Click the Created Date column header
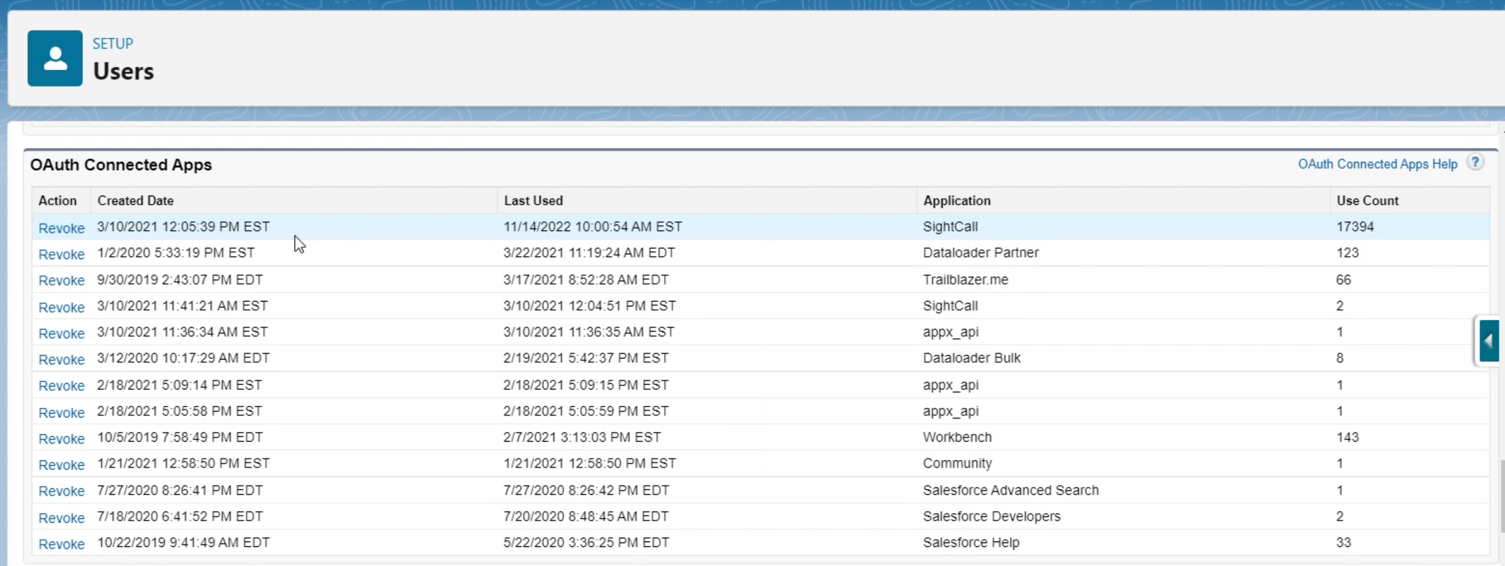 (x=135, y=200)
